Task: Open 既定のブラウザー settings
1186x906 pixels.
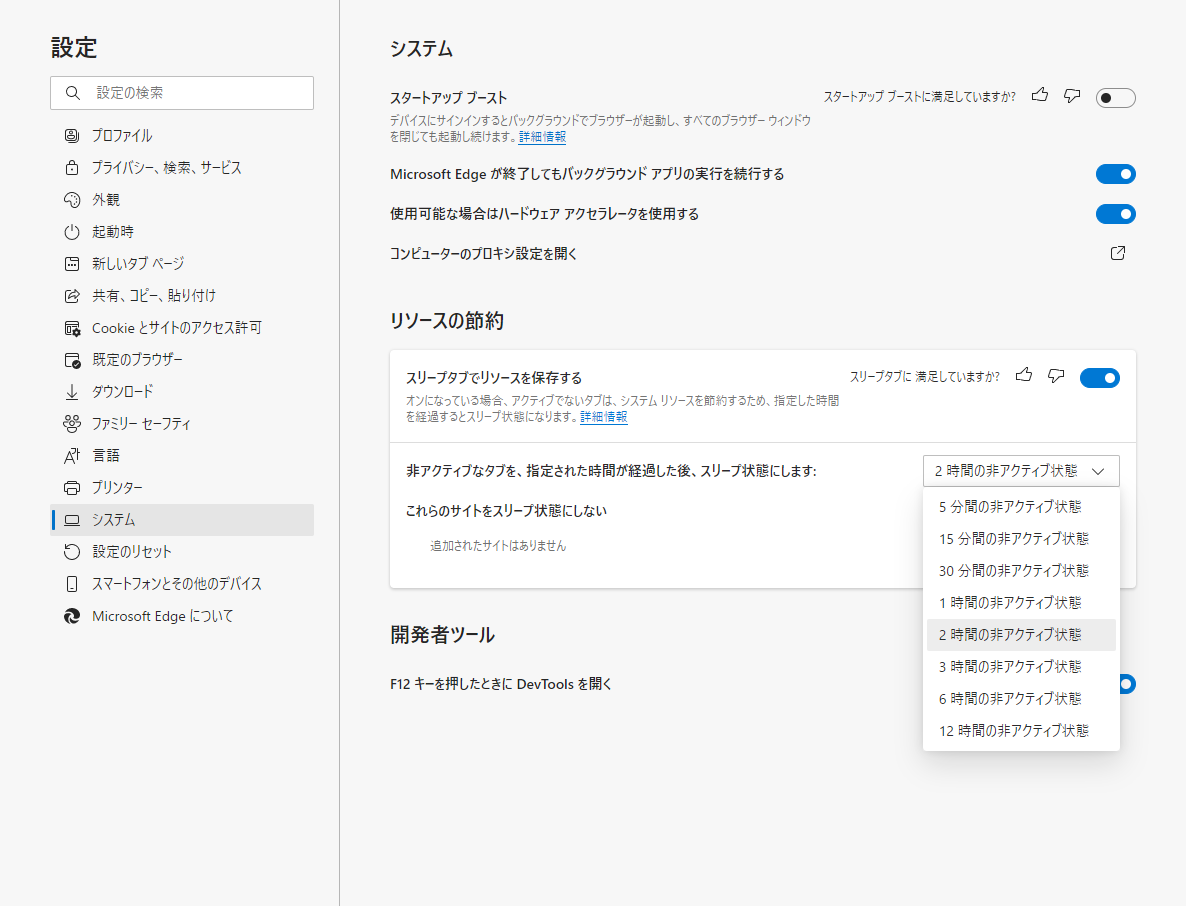Action: [x=182, y=360]
